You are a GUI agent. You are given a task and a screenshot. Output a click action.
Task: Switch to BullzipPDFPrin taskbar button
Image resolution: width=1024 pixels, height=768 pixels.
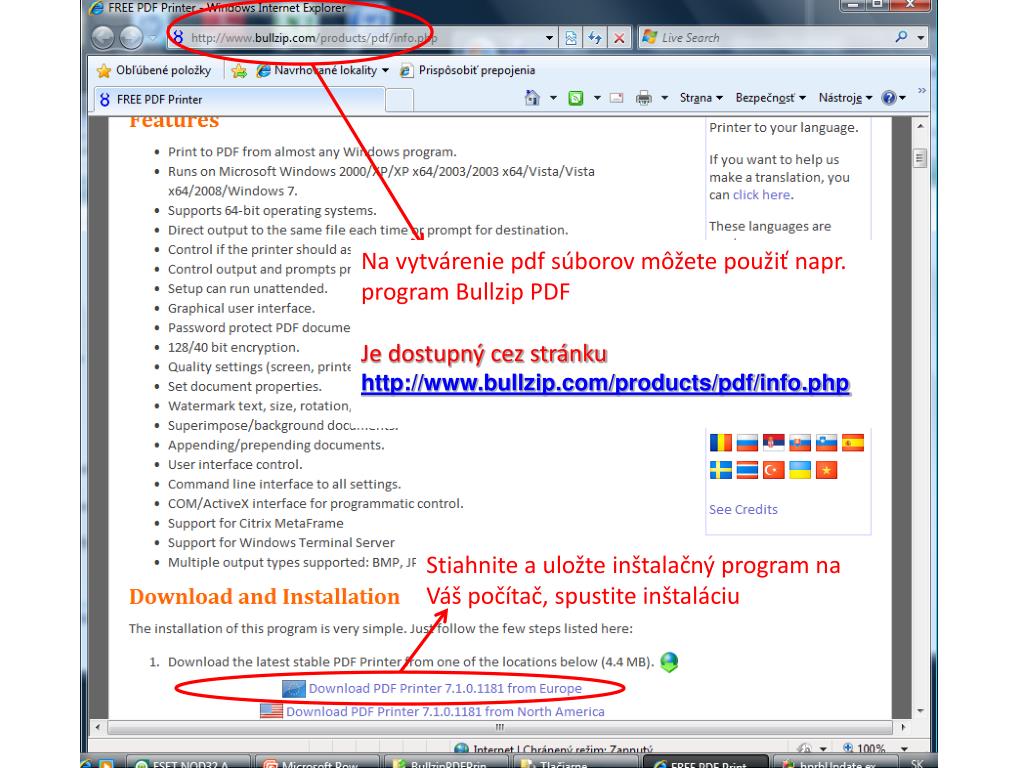click(x=445, y=763)
